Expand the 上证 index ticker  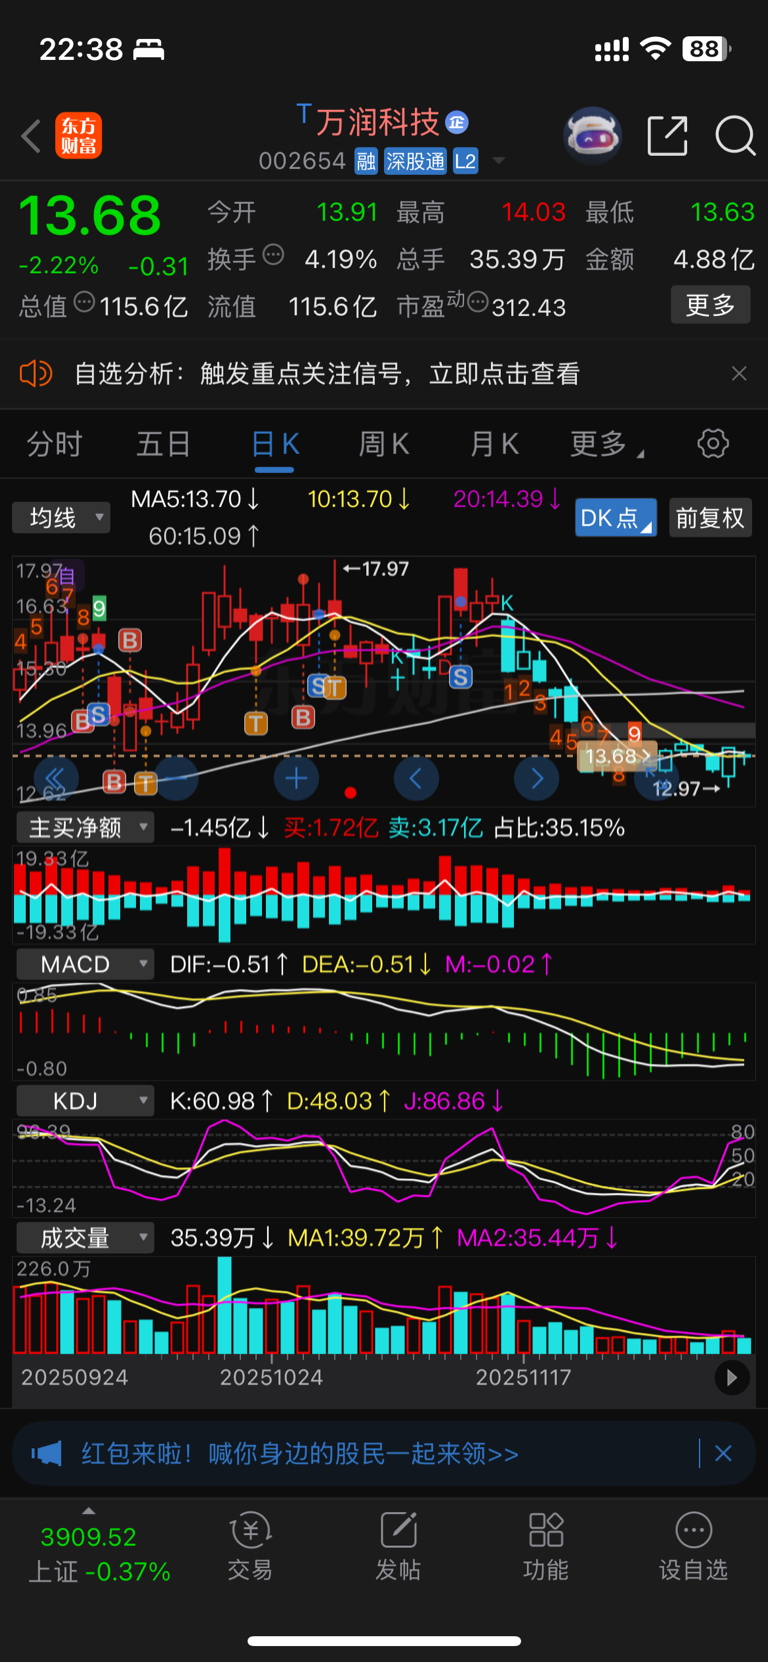tap(89, 1511)
